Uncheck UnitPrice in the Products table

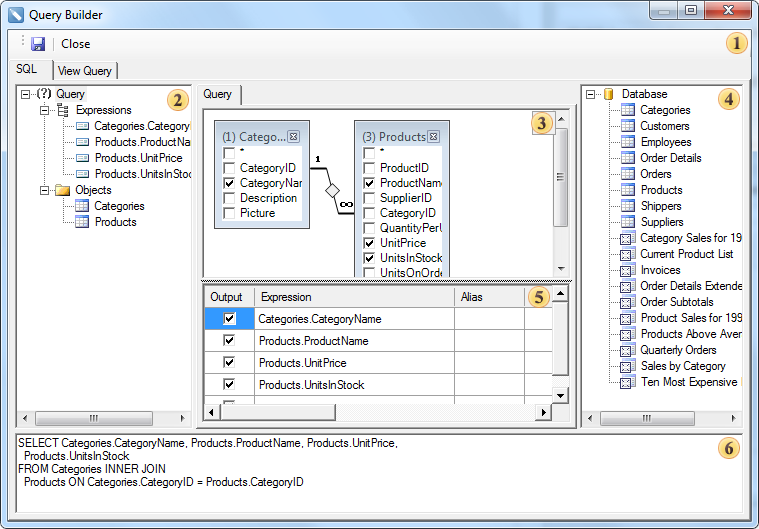point(370,243)
